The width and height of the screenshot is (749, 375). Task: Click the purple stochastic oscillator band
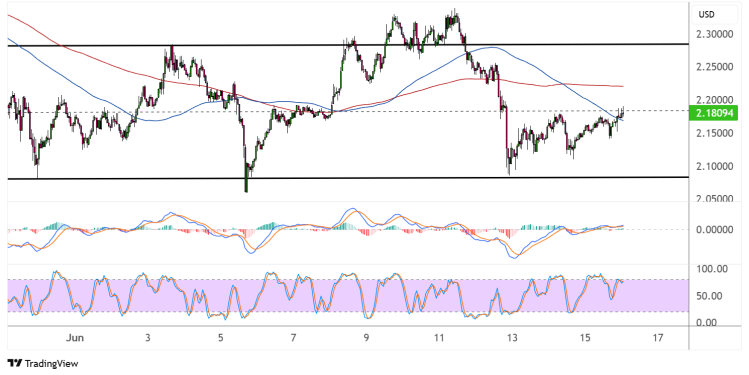point(348,296)
